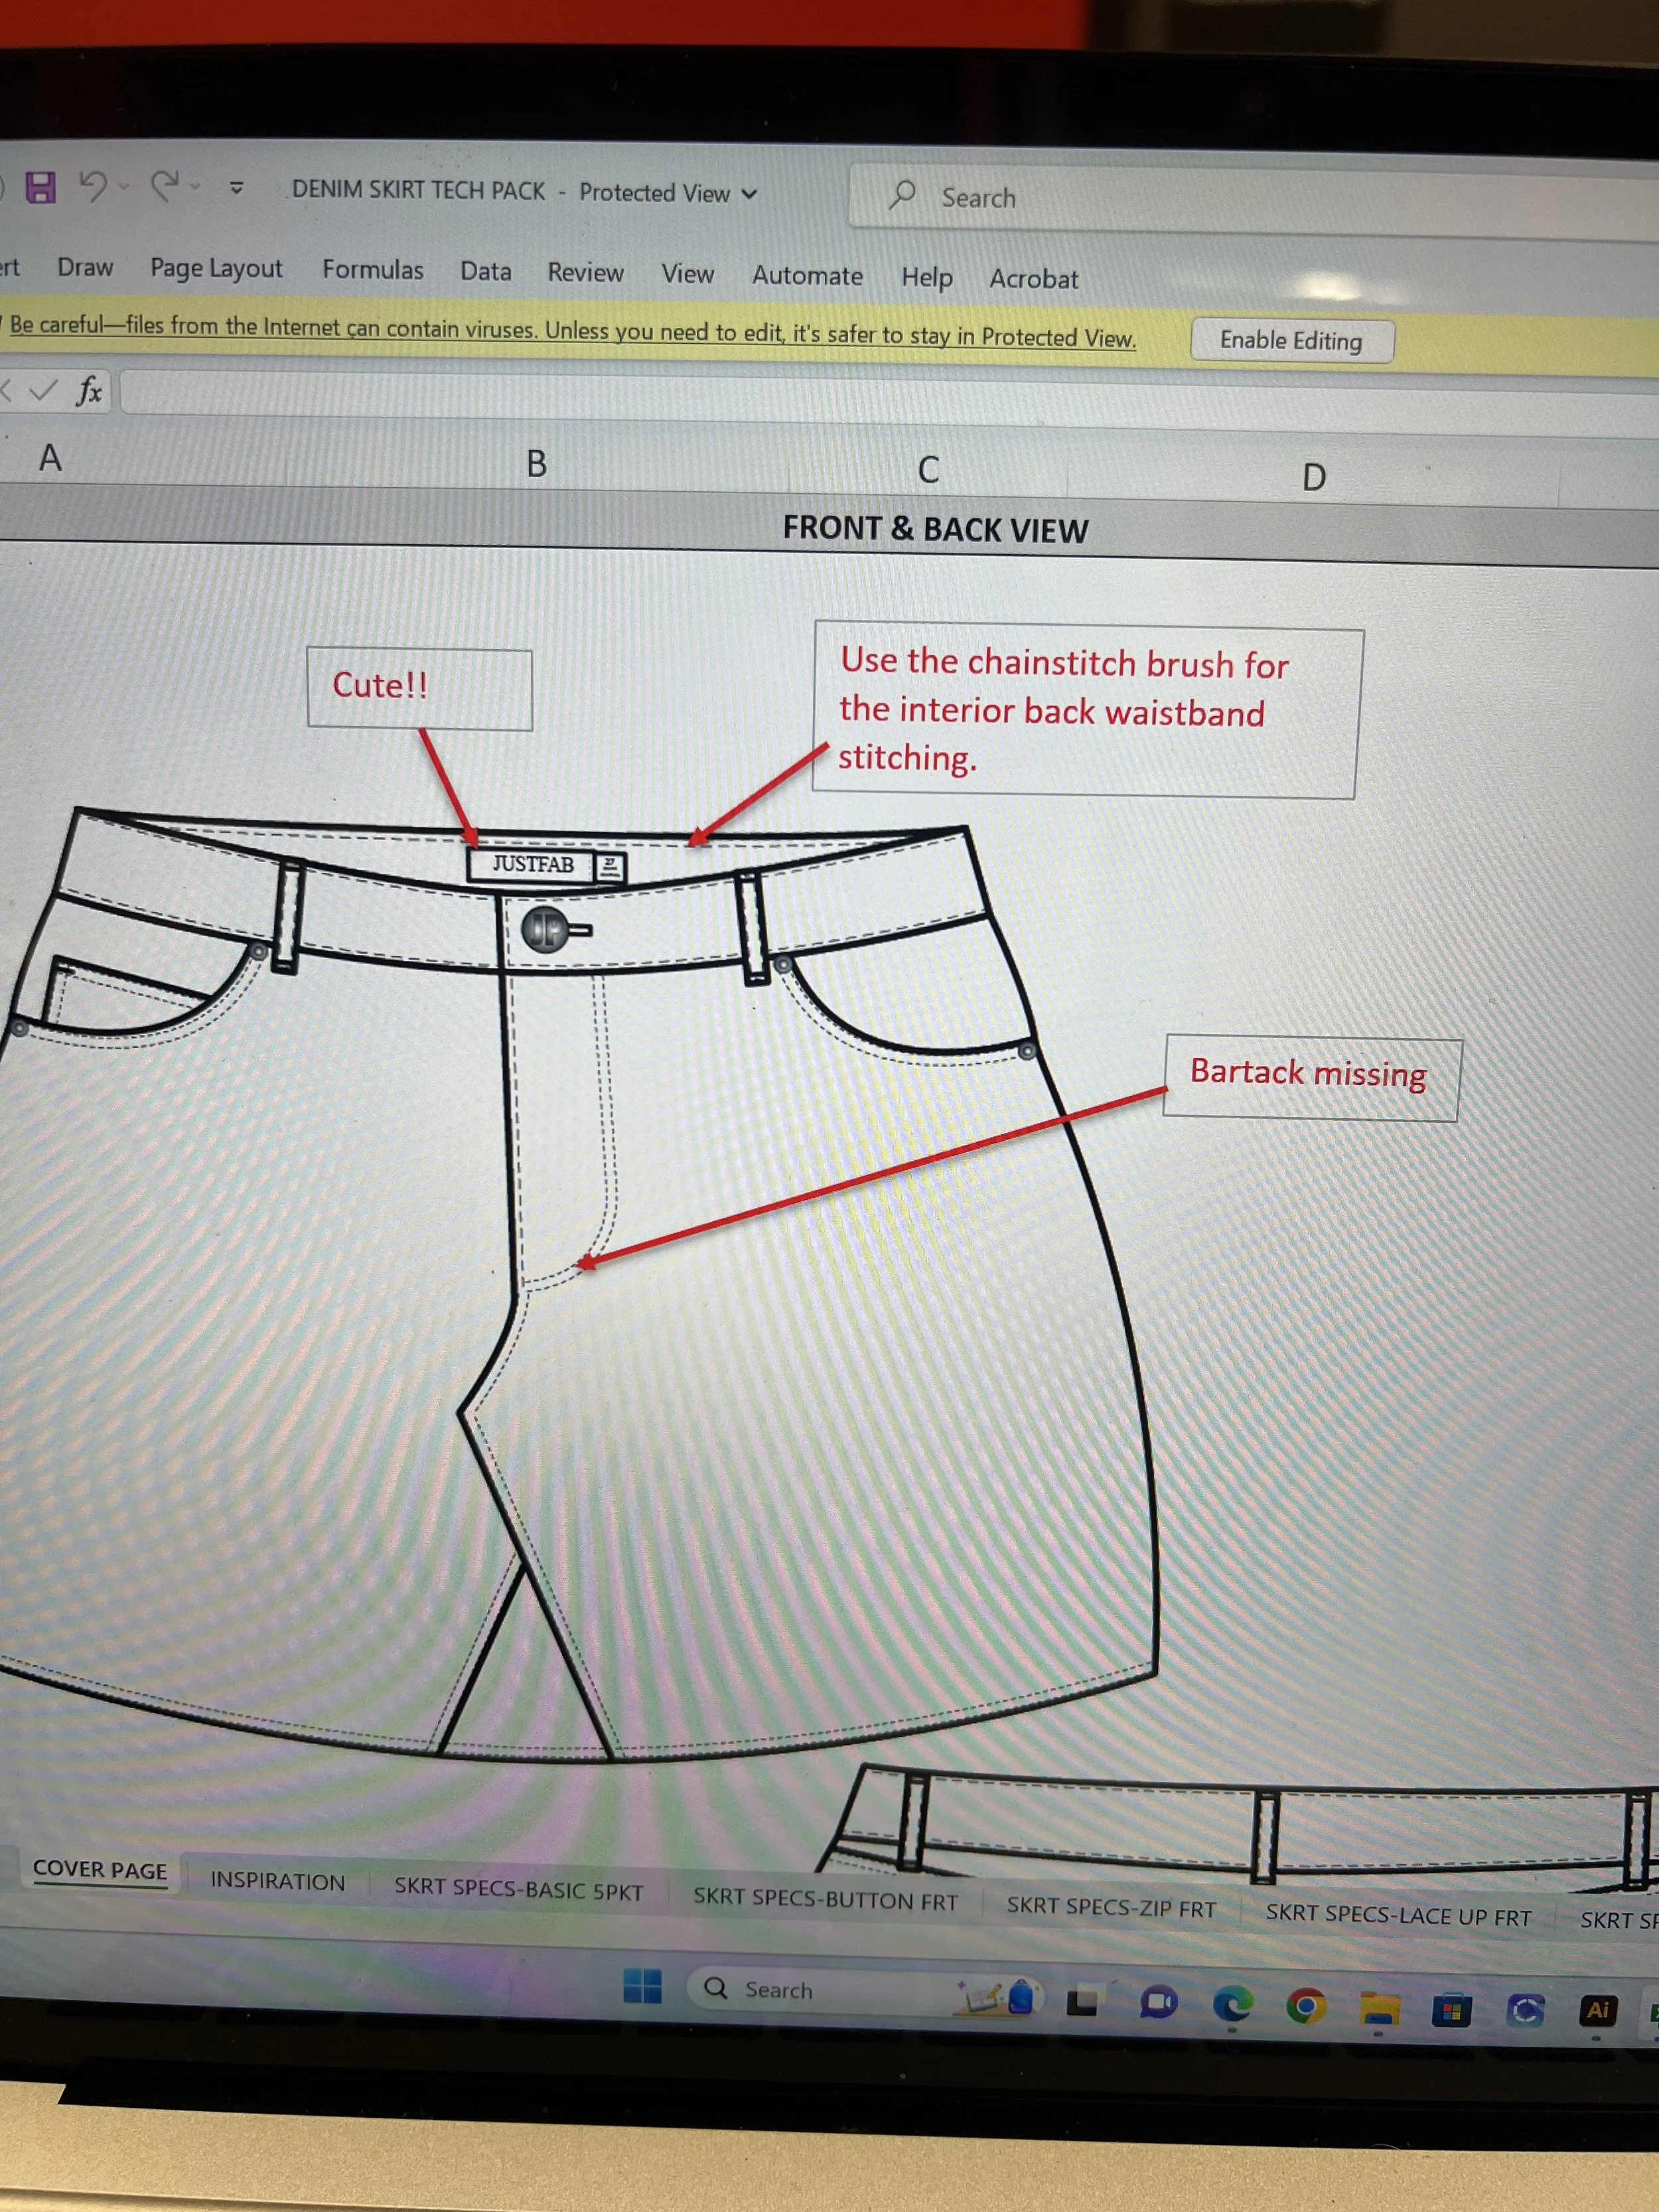Click the purple Save icon

tap(41, 186)
